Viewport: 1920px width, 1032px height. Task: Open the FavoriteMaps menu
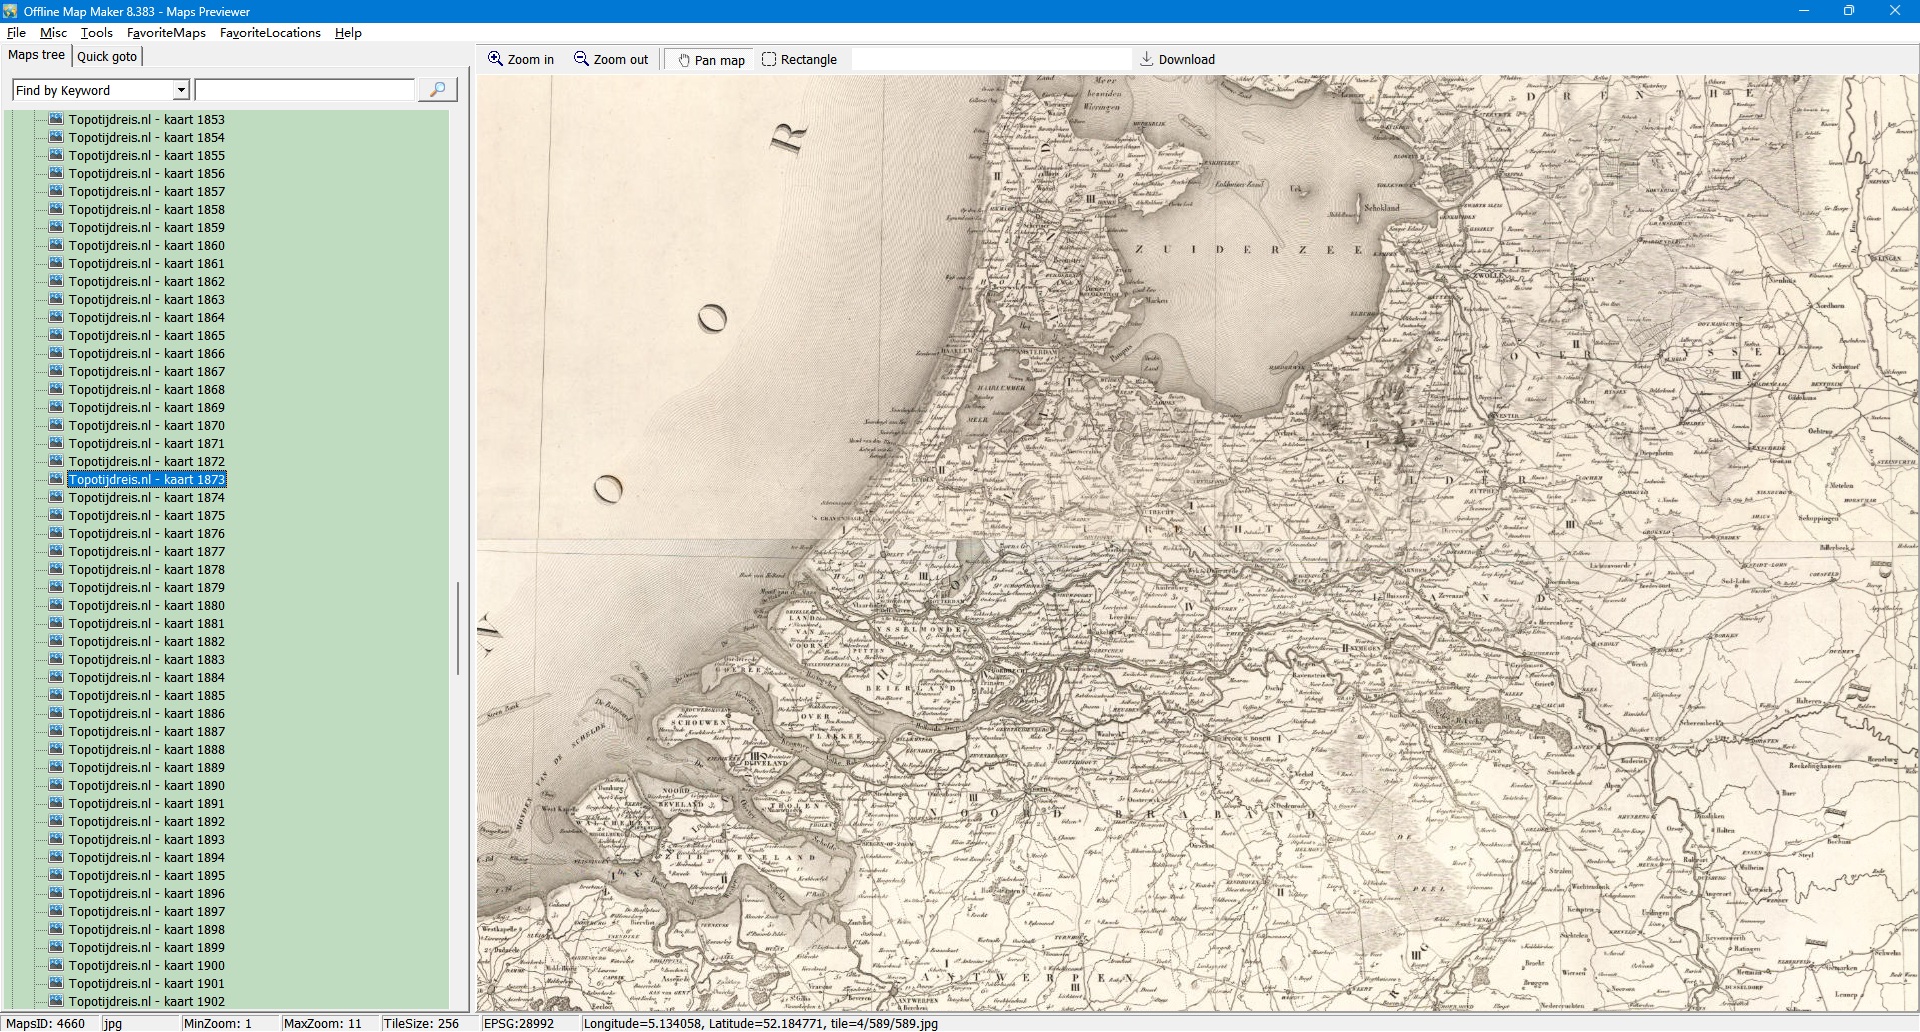tap(166, 32)
